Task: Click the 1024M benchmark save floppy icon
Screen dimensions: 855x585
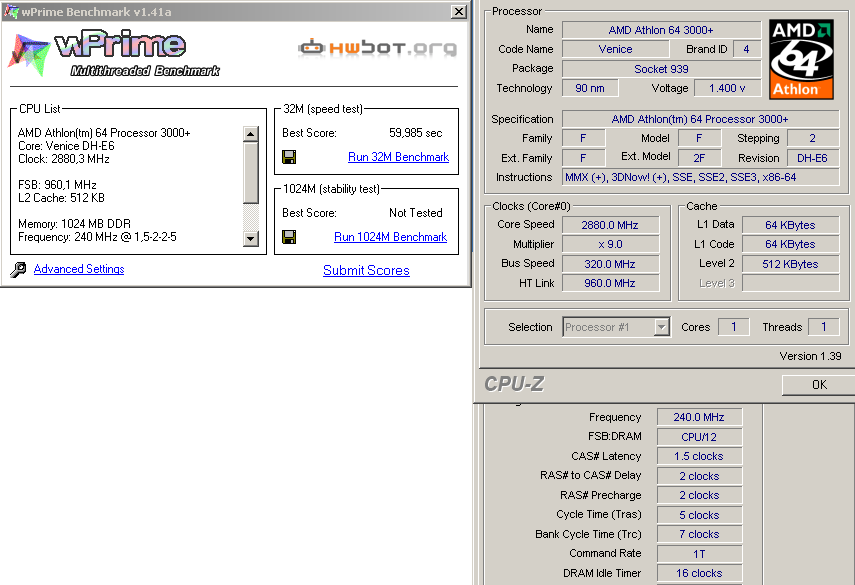Action: coord(289,237)
